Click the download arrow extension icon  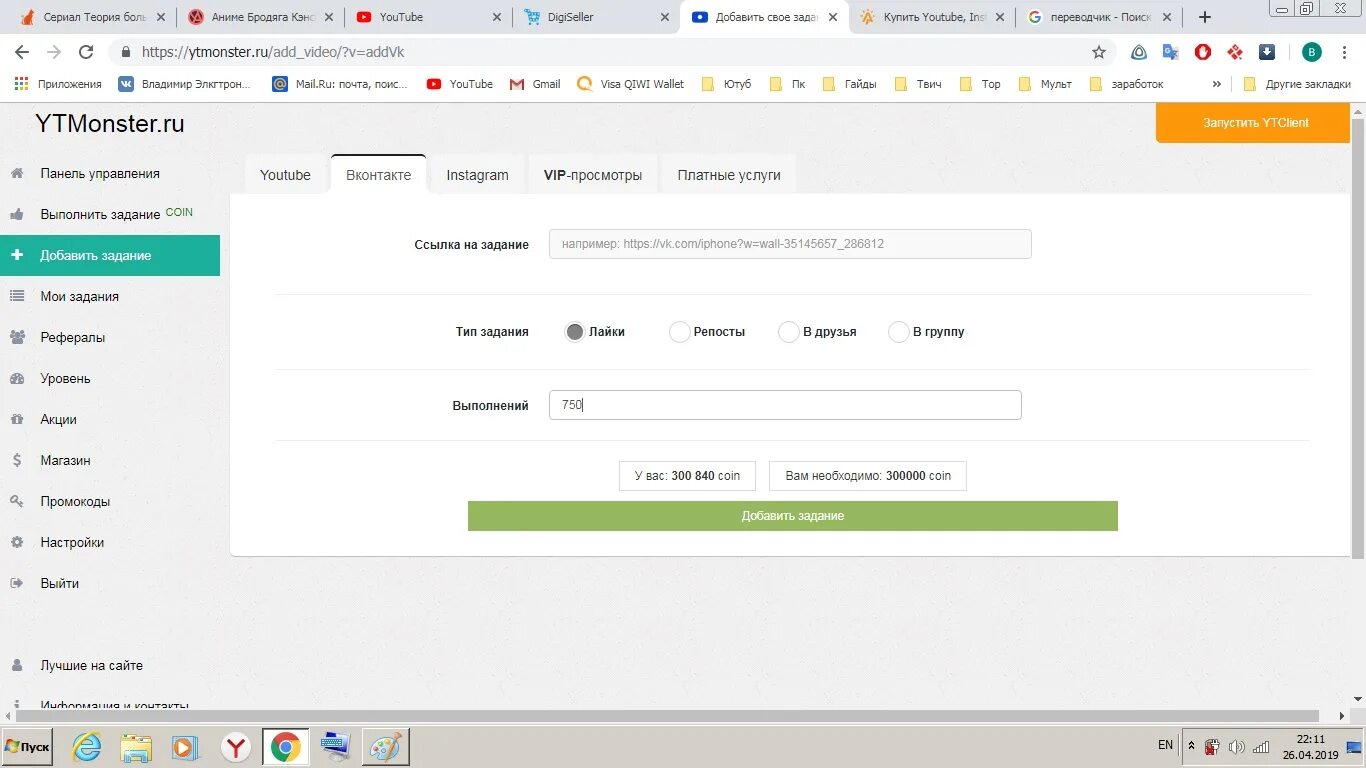coord(1267,52)
